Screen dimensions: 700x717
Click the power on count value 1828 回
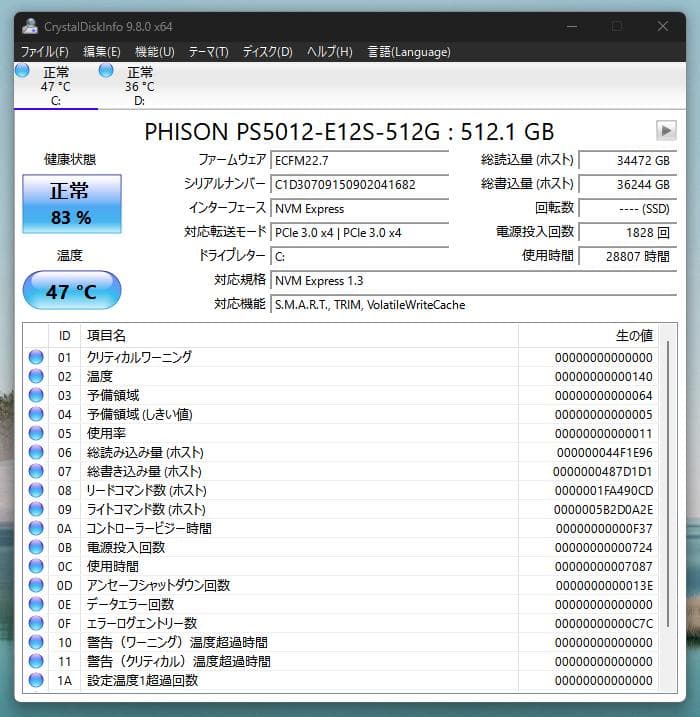pos(627,233)
